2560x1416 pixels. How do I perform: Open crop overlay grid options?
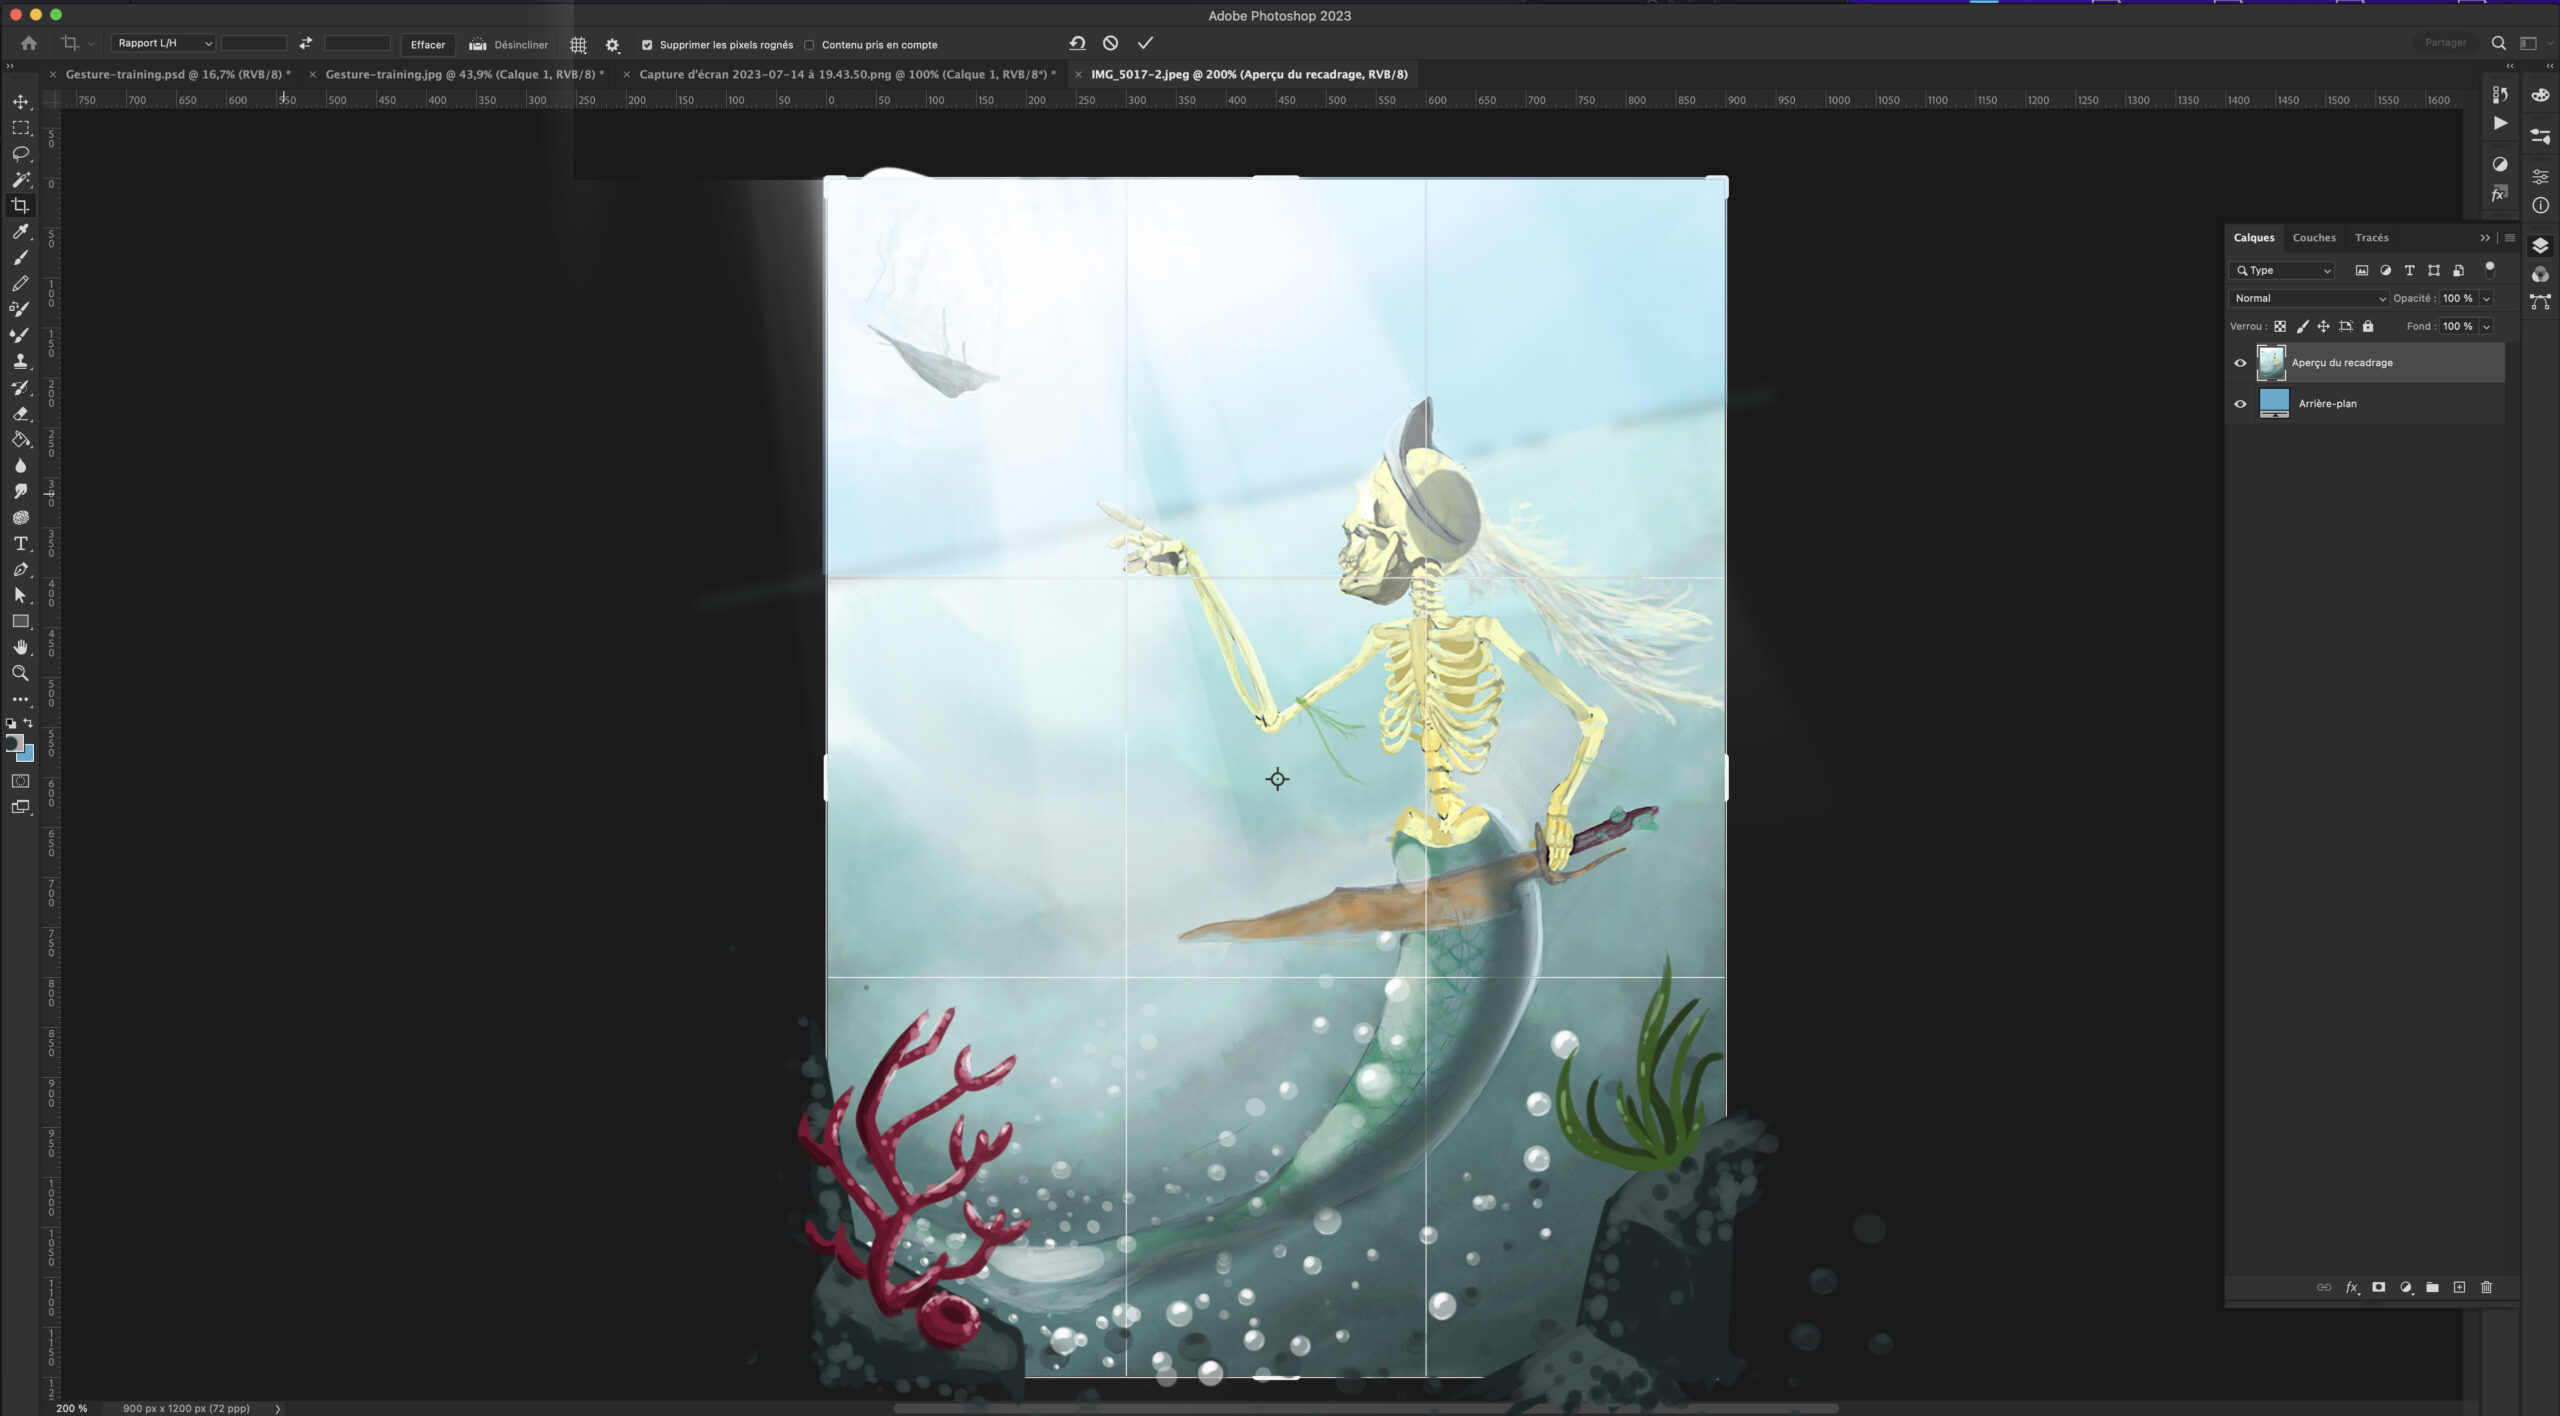(578, 45)
